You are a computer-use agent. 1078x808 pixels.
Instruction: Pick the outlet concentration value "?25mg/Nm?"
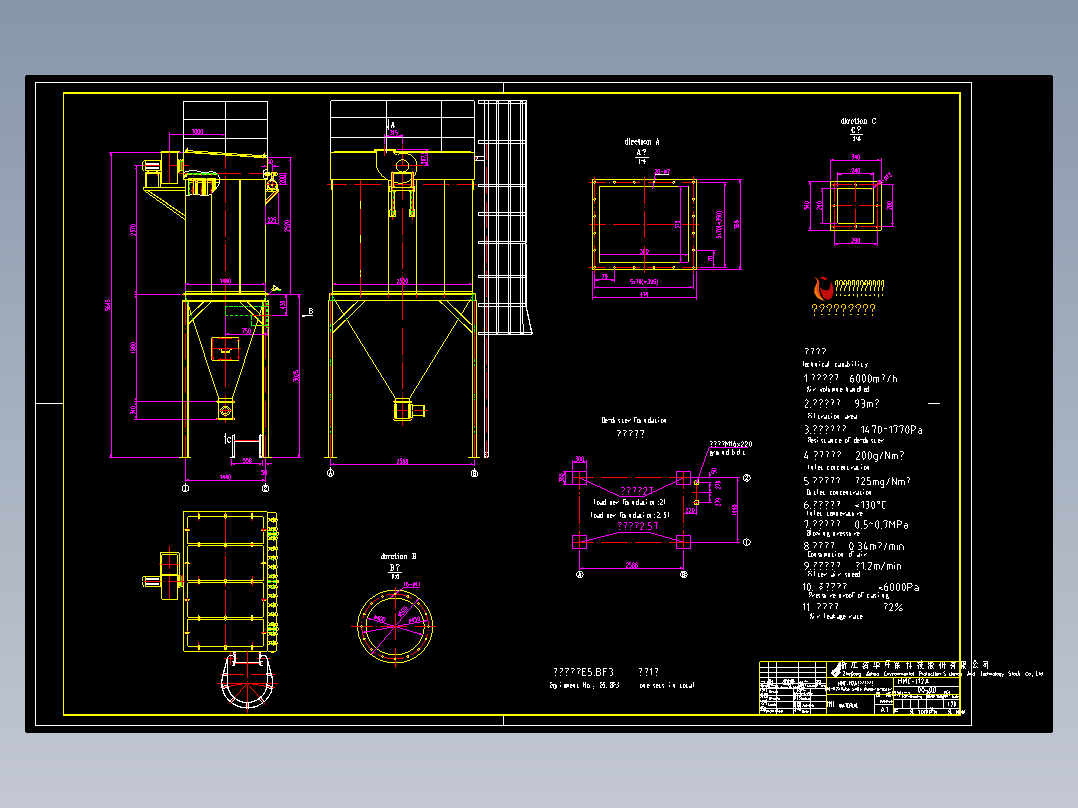tap(883, 481)
